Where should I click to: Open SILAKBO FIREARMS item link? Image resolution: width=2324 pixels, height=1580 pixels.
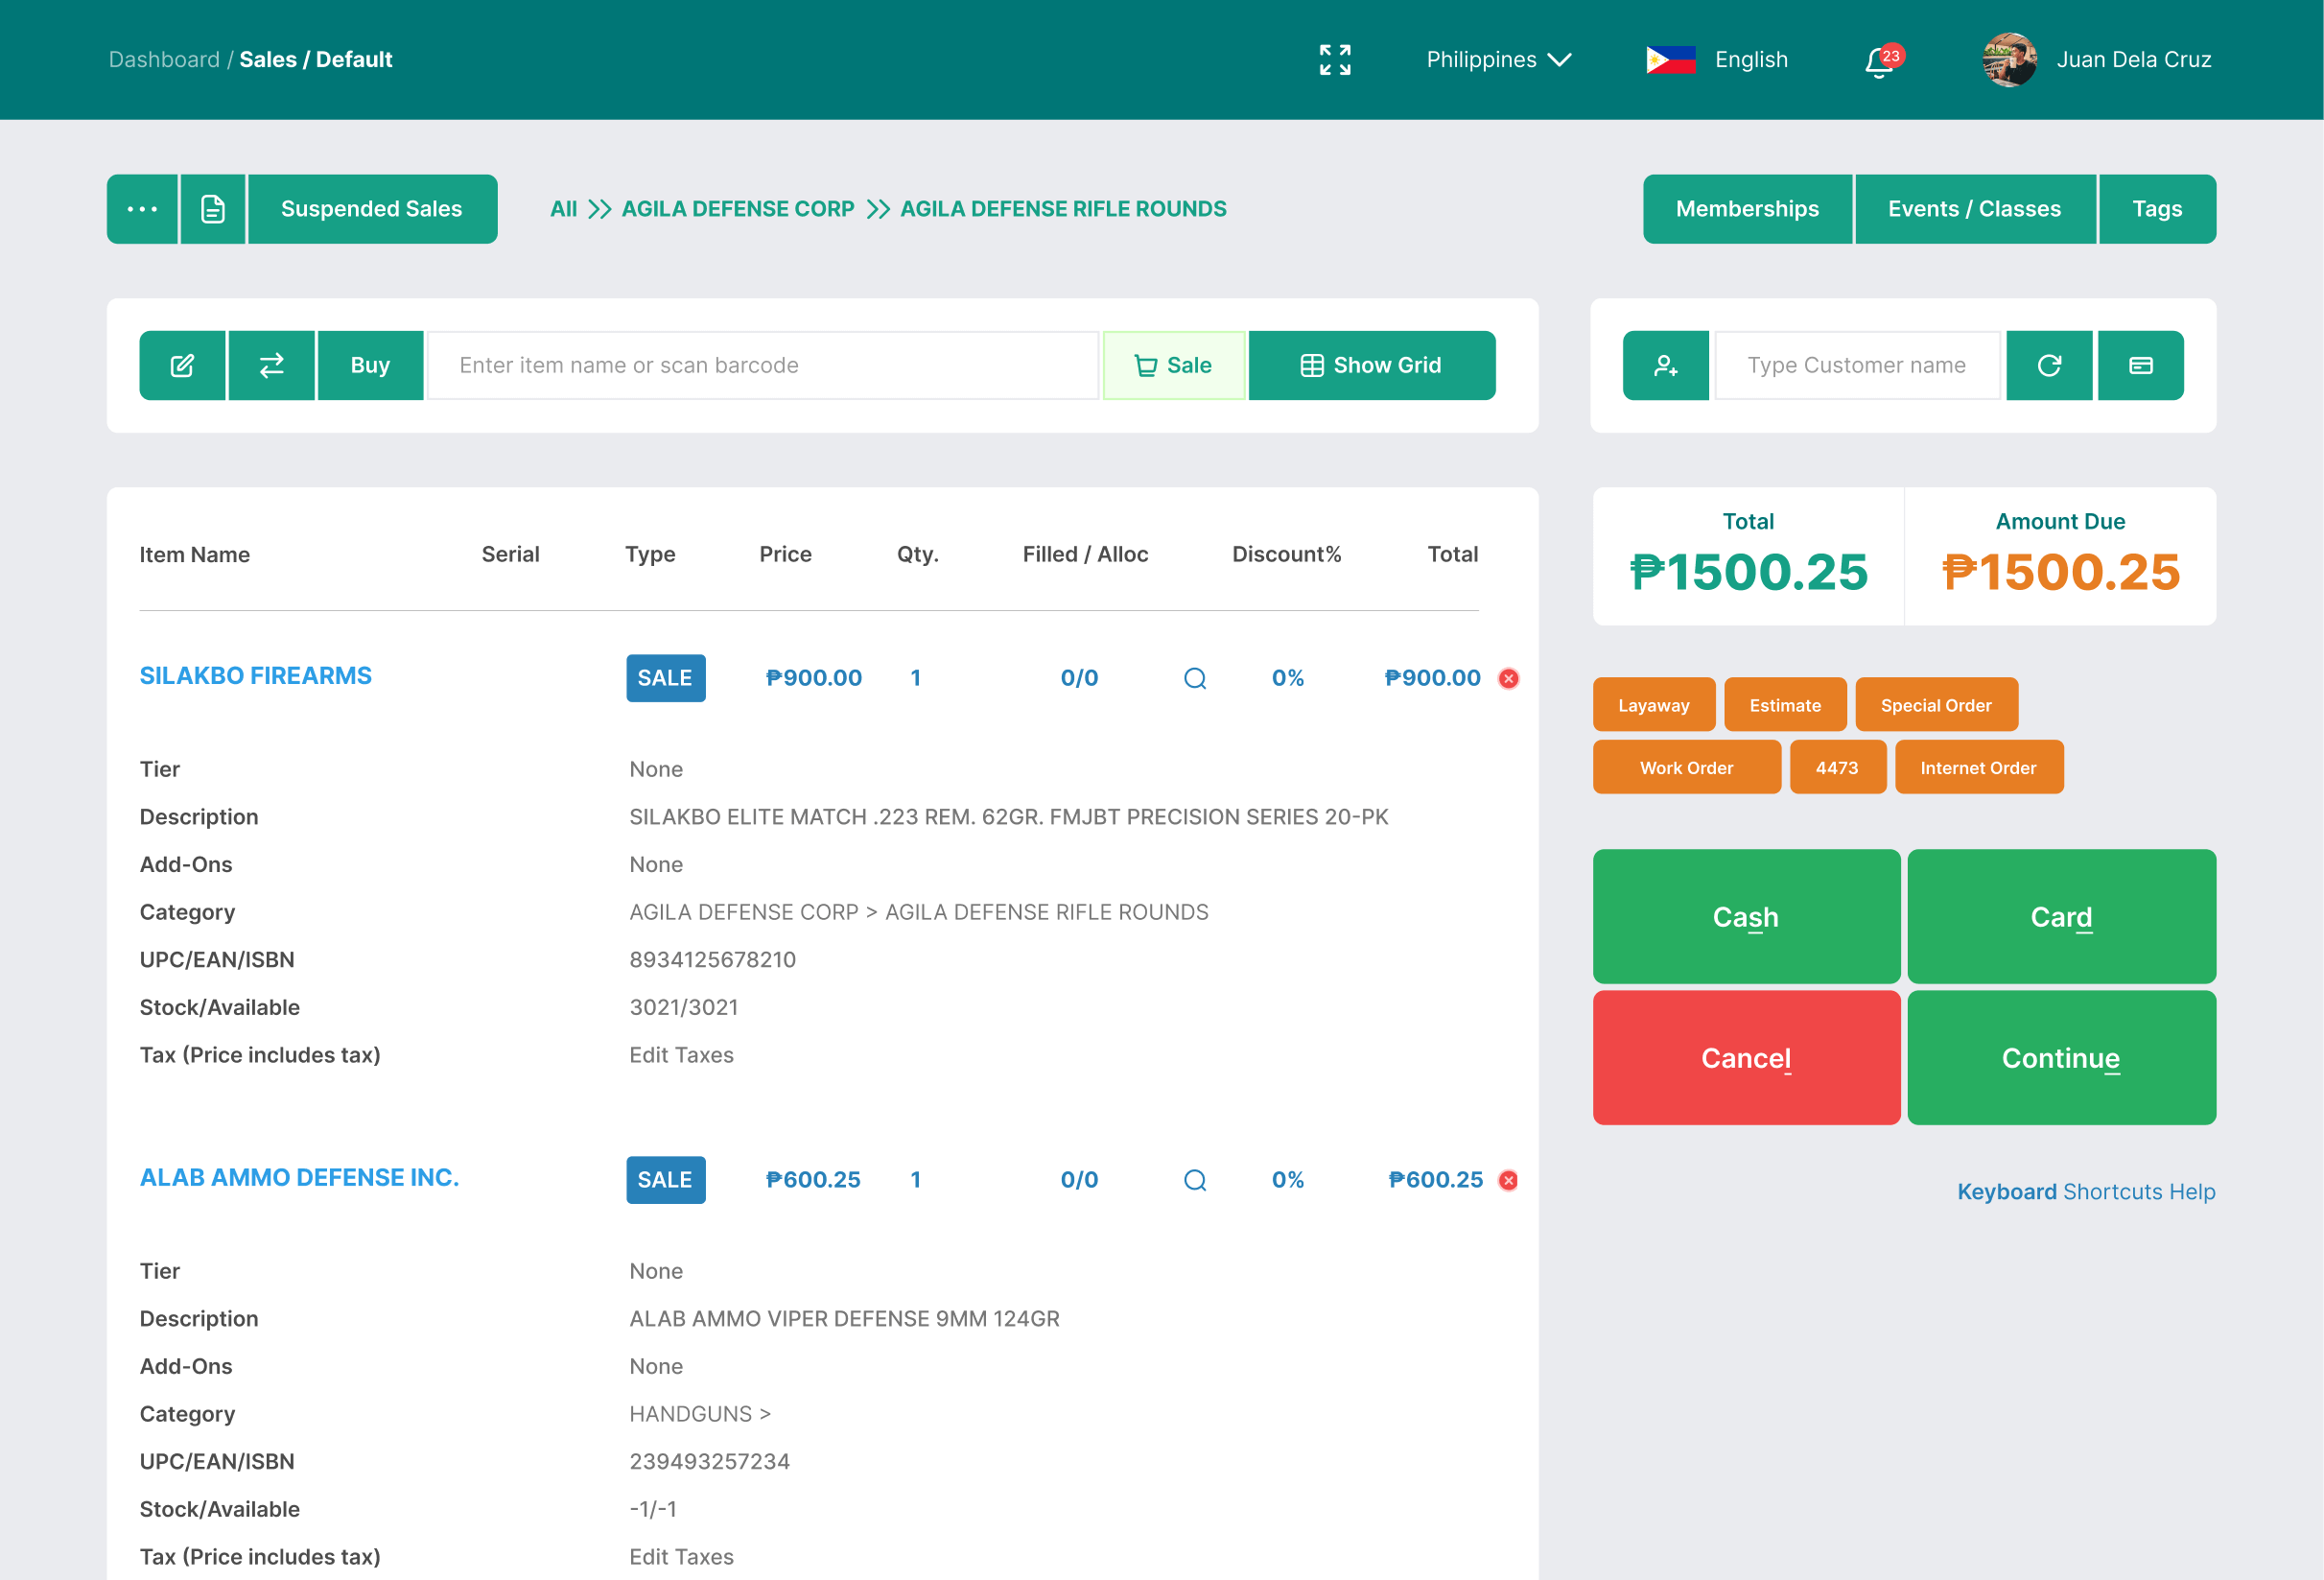[x=255, y=676]
